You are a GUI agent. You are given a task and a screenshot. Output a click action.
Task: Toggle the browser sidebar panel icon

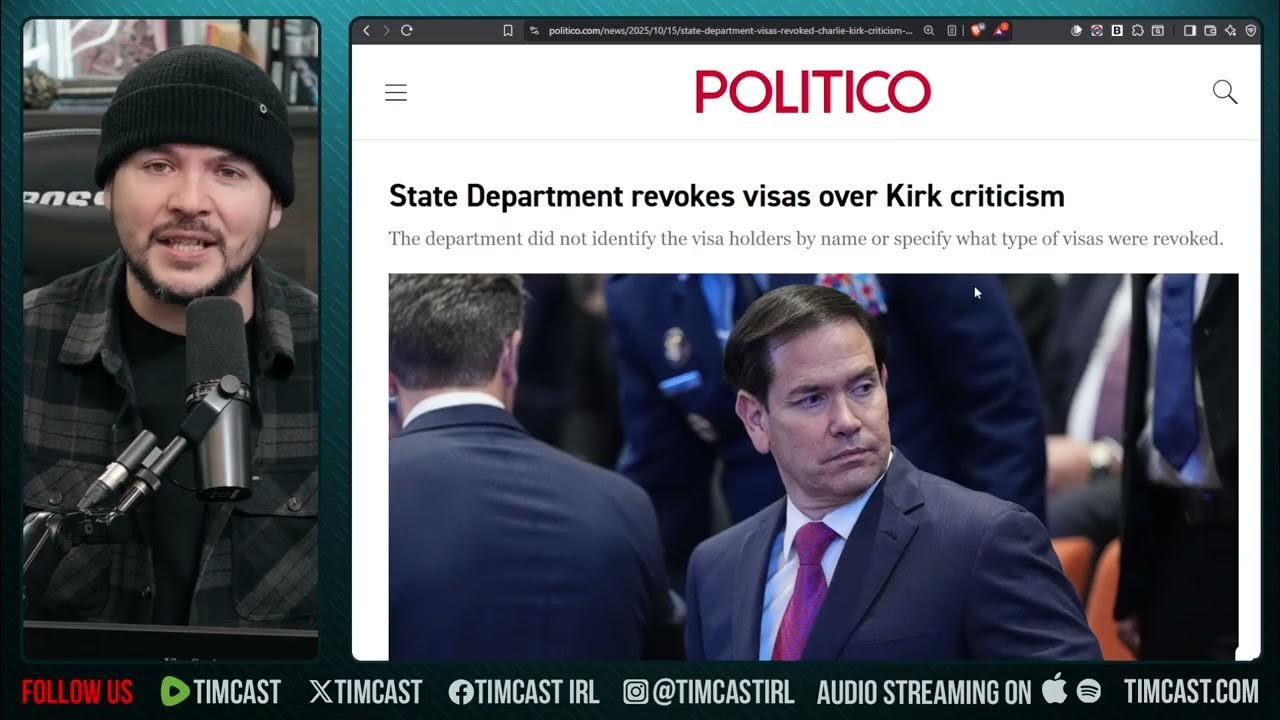1190,31
